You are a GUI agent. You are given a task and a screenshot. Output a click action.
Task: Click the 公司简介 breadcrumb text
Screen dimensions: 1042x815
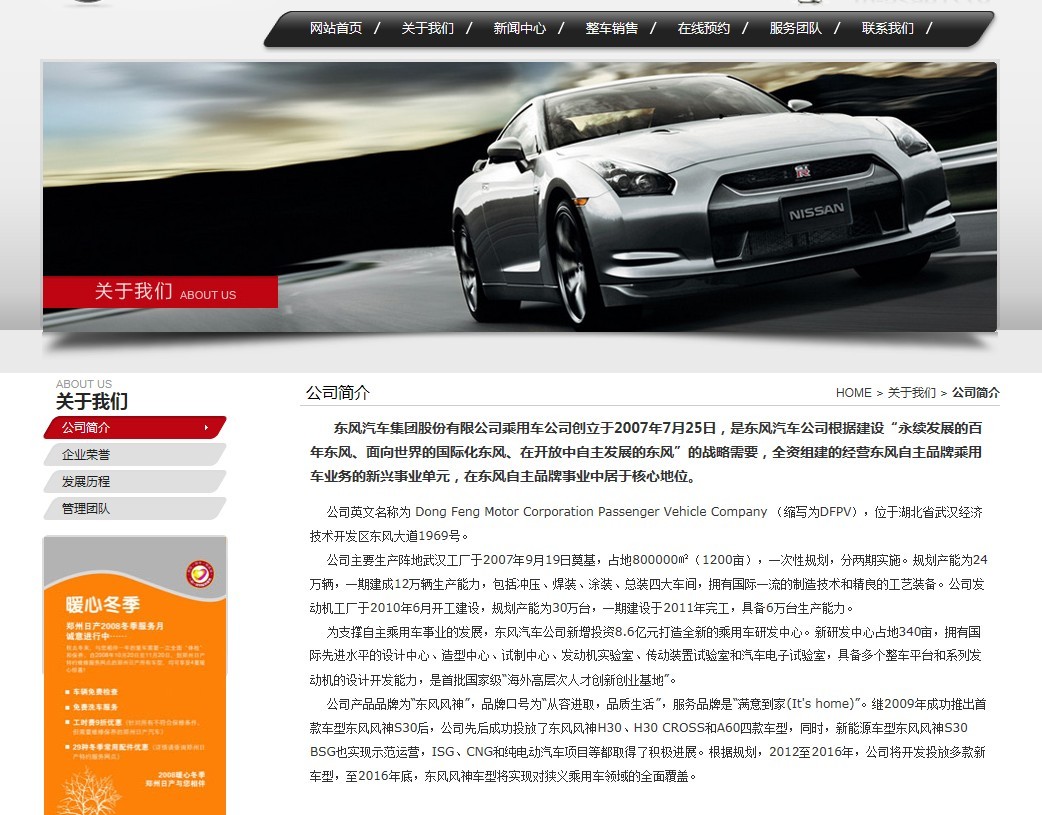[x=976, y=393]
